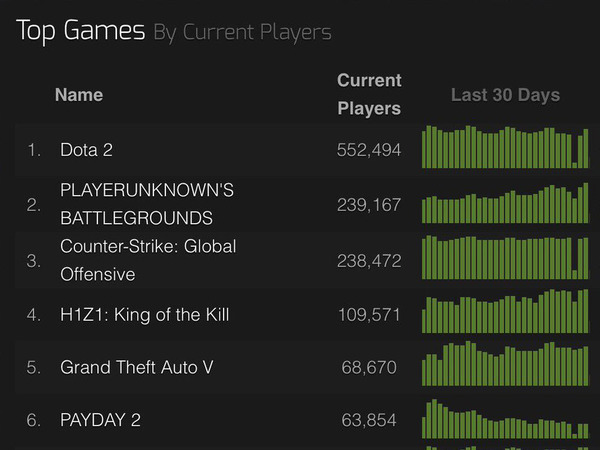Click the BATTLEGROUNDS 30-day bar chart

tap(505, 203)
